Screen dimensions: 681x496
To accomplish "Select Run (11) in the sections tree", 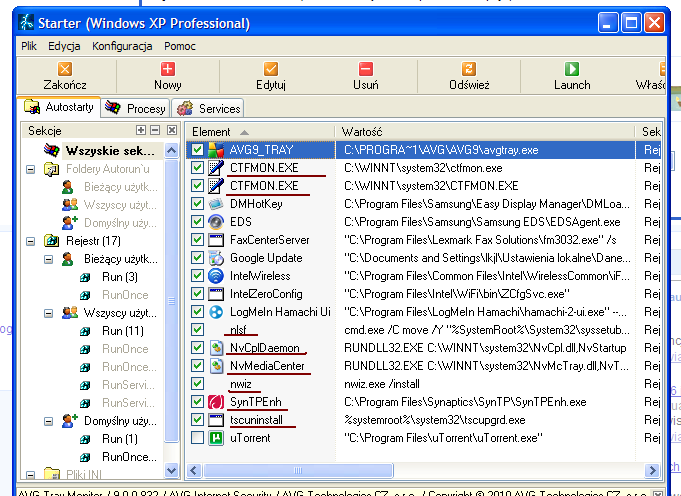I will coord(125,330).
